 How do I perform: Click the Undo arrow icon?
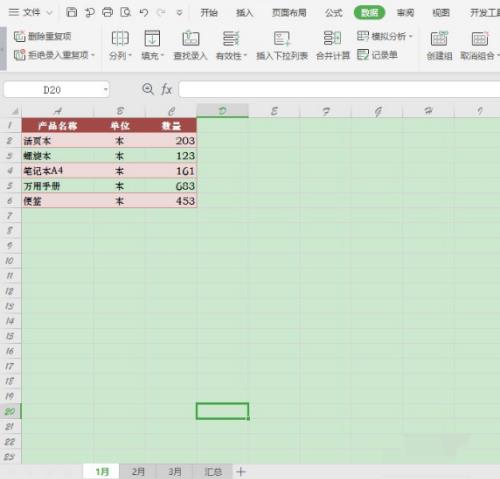(x=144, y=13)
